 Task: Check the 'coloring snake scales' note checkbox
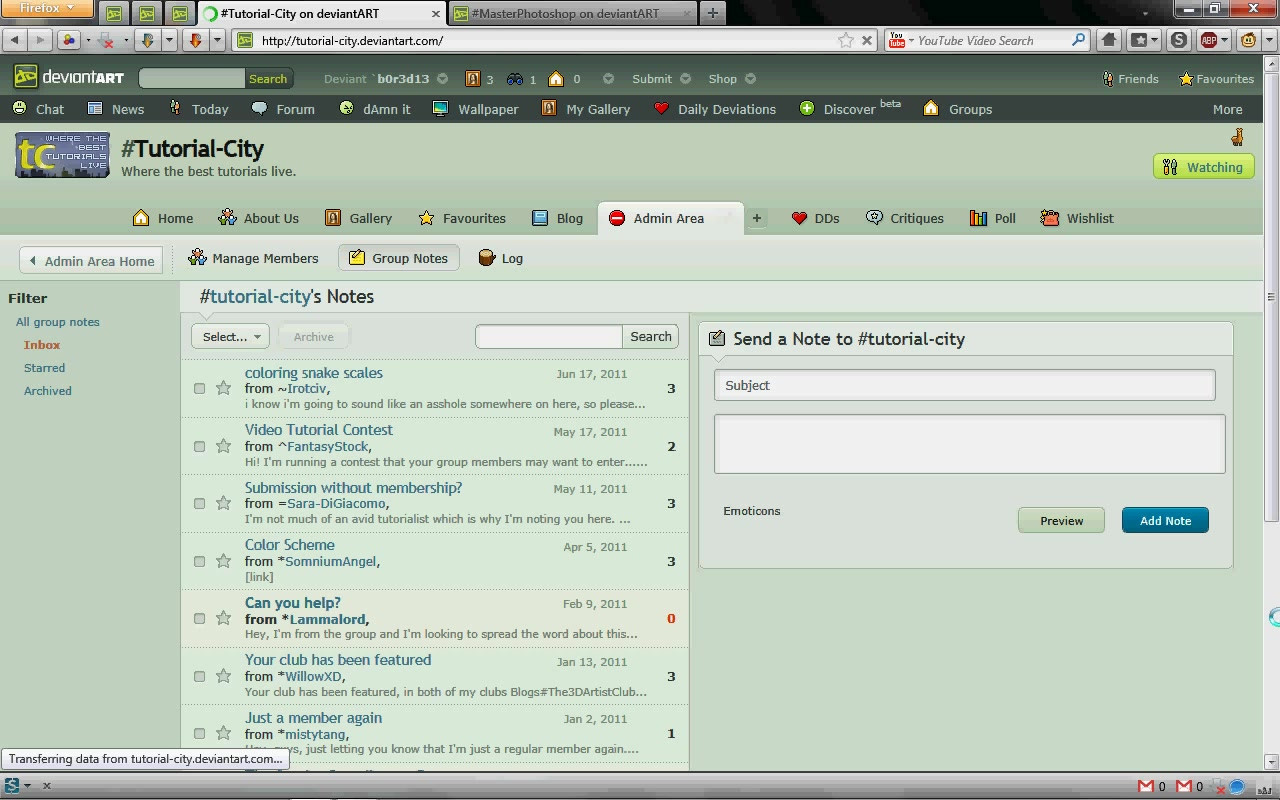coord(199,388)
